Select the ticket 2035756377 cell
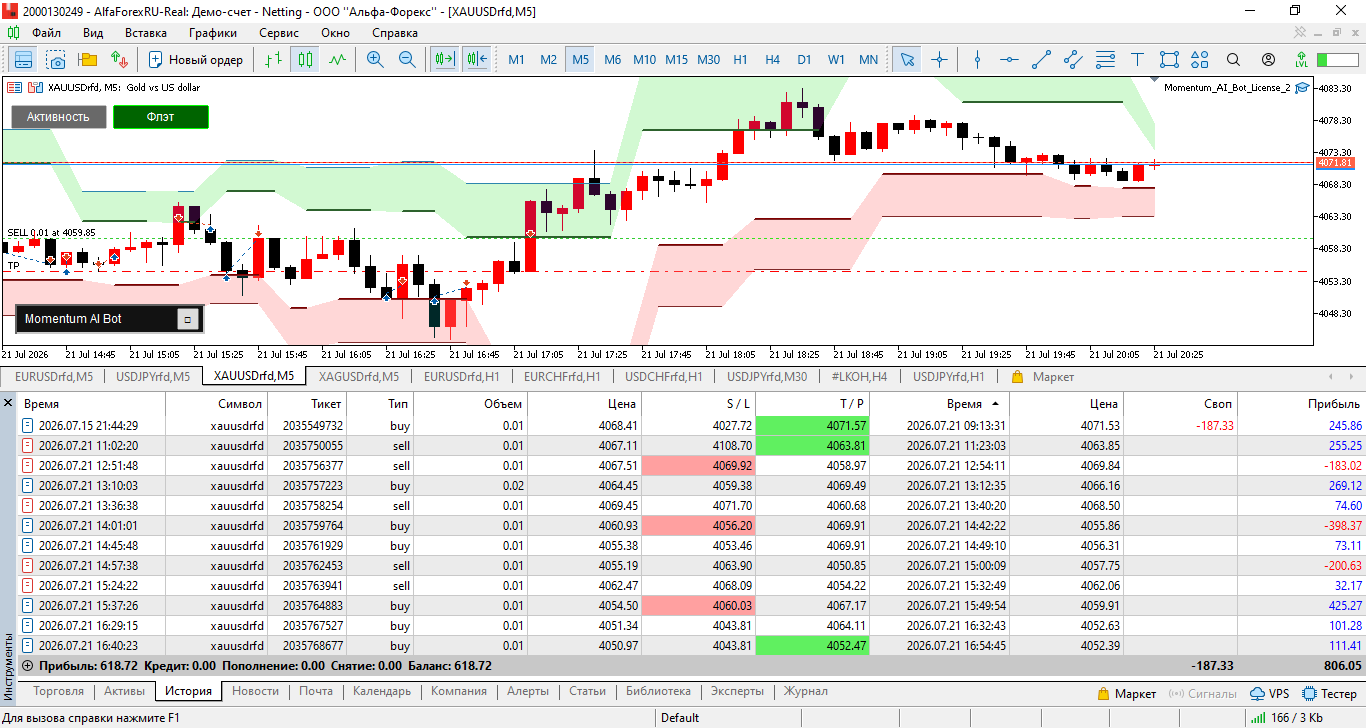Viewport: 1366px width, 728px height. (x=307, y=466)
